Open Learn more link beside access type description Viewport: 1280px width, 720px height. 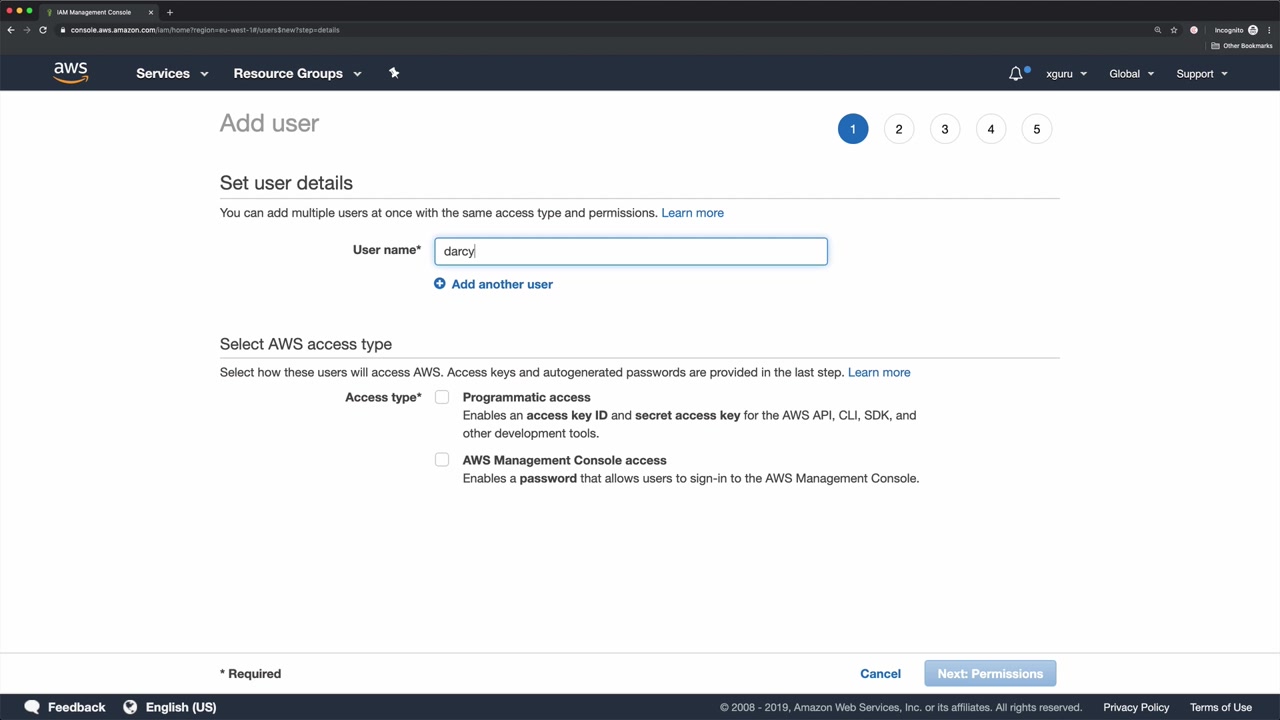click(879, 372)
